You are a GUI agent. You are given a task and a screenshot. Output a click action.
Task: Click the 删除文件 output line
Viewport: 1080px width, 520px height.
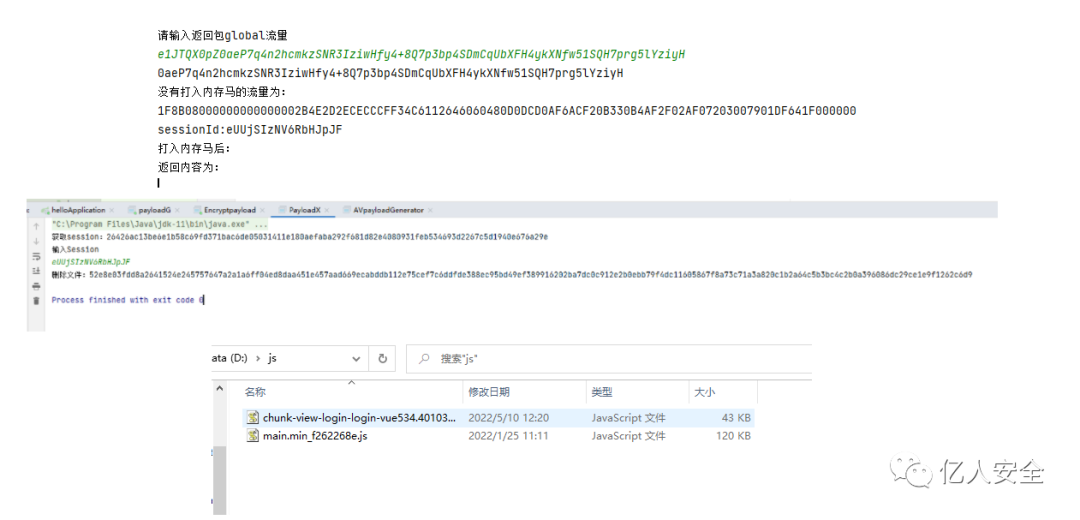tap(512, 275)
